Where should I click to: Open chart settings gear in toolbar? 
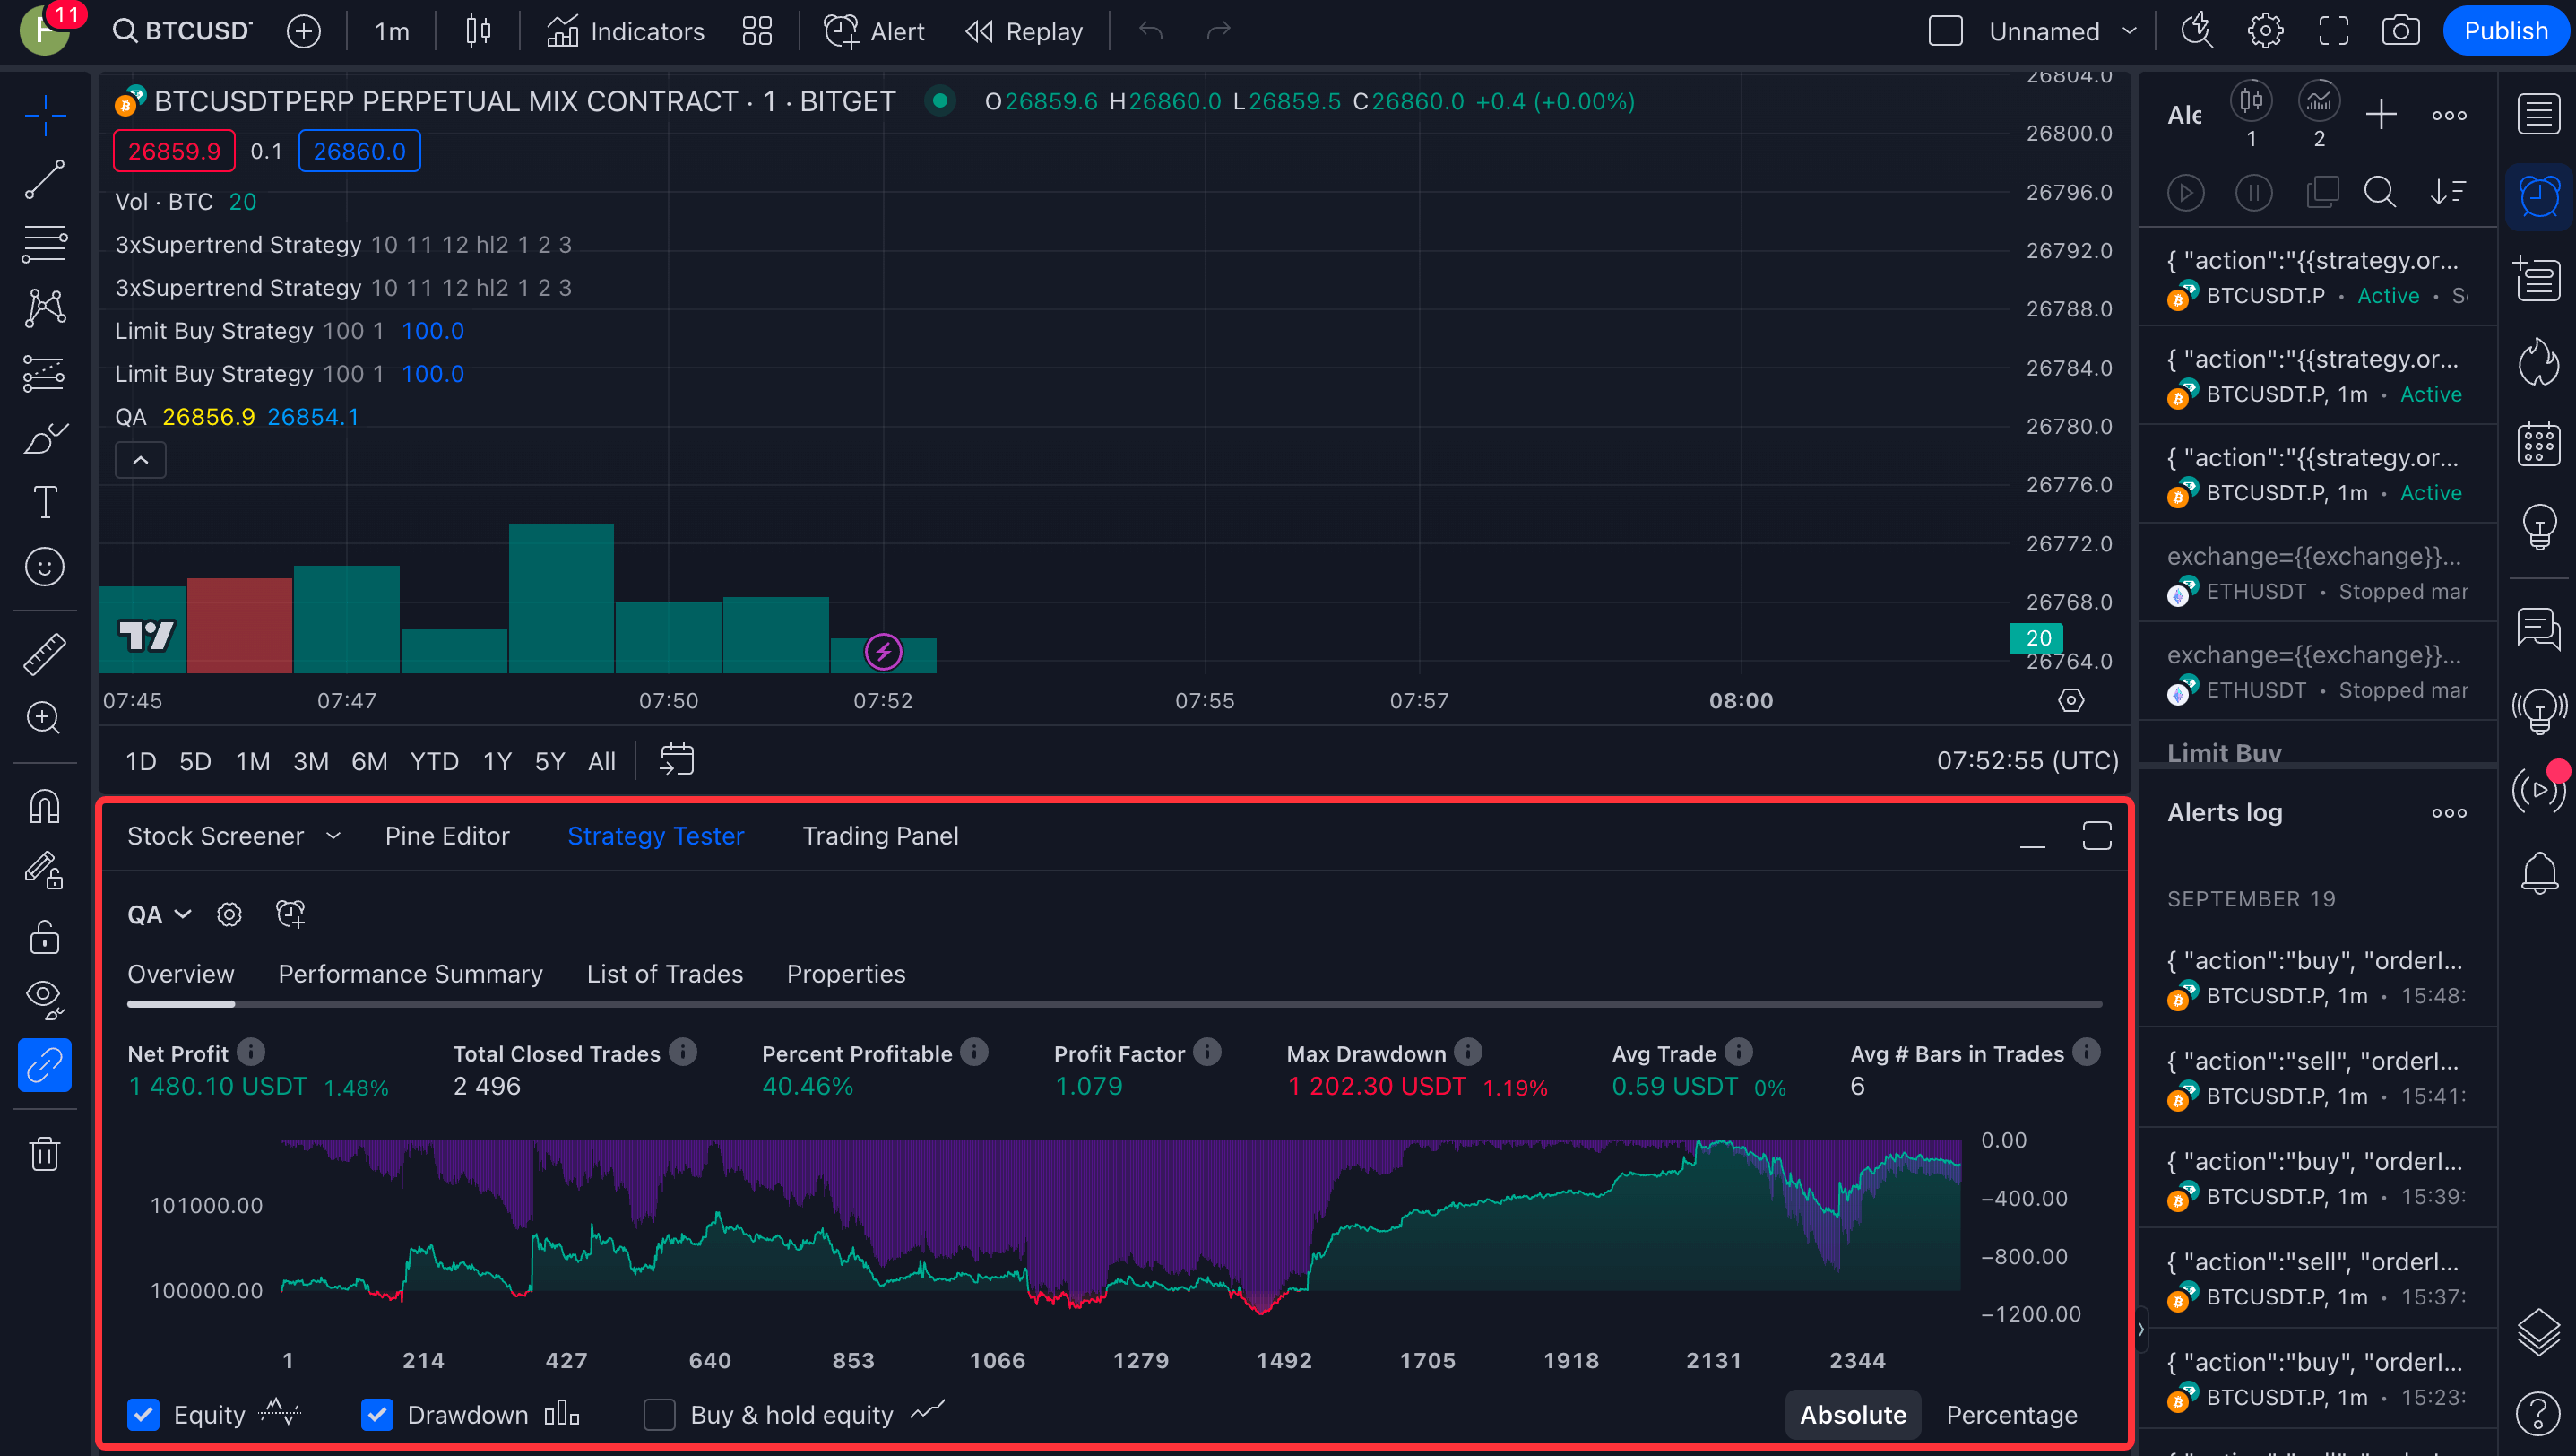pos(2265,31)
